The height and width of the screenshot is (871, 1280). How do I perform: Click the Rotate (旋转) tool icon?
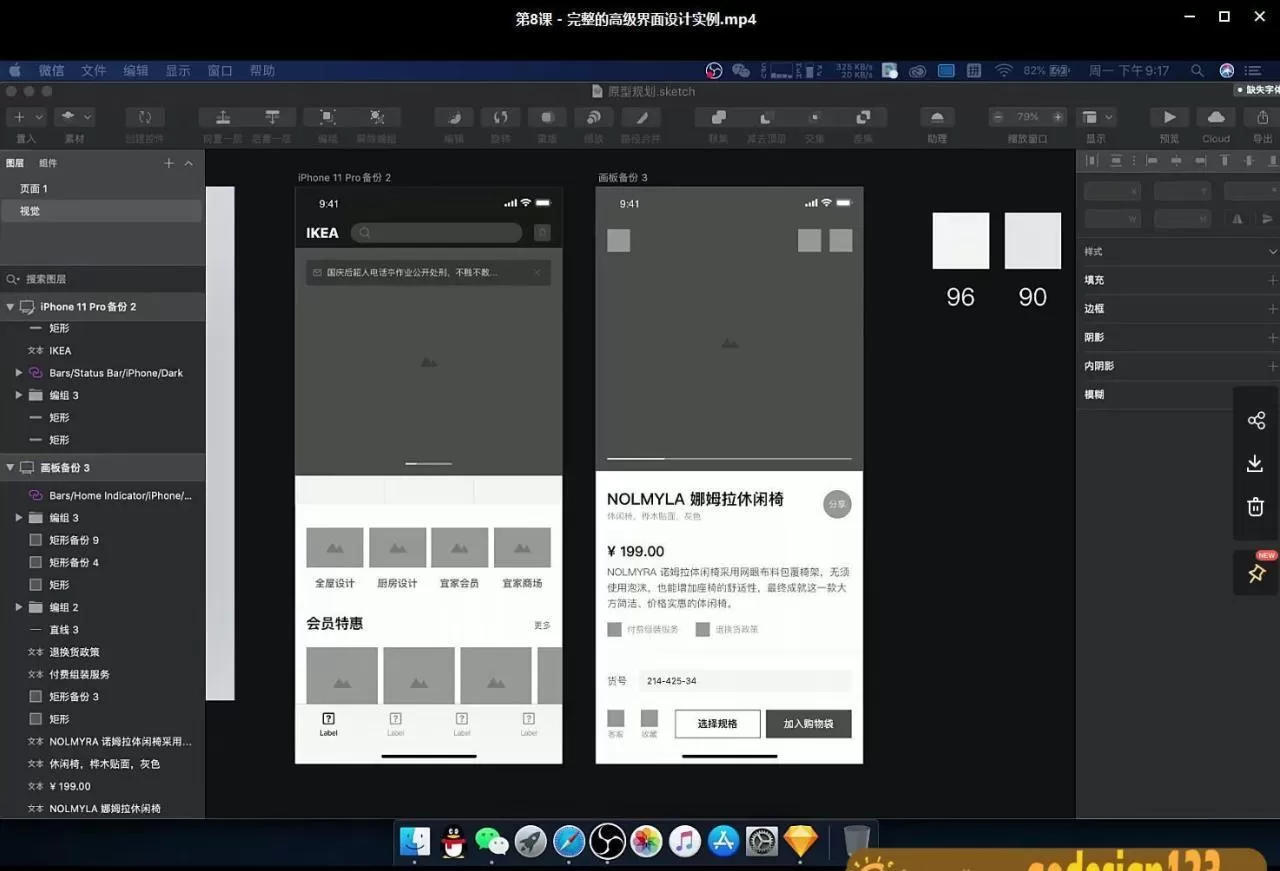click(x=501, y=117)
